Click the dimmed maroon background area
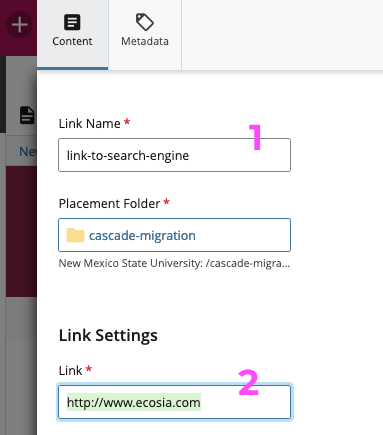This screenshot has width=383, height=435. pos(21,232)
